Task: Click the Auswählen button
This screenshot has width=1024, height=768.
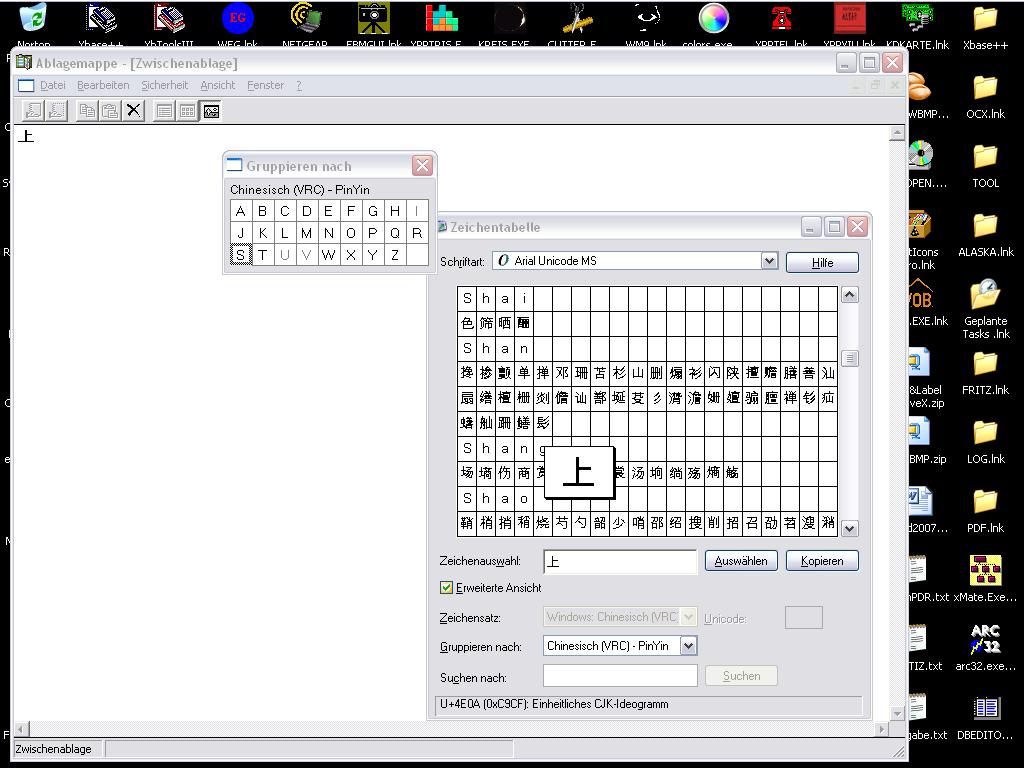Action: [x=740, y=560]
